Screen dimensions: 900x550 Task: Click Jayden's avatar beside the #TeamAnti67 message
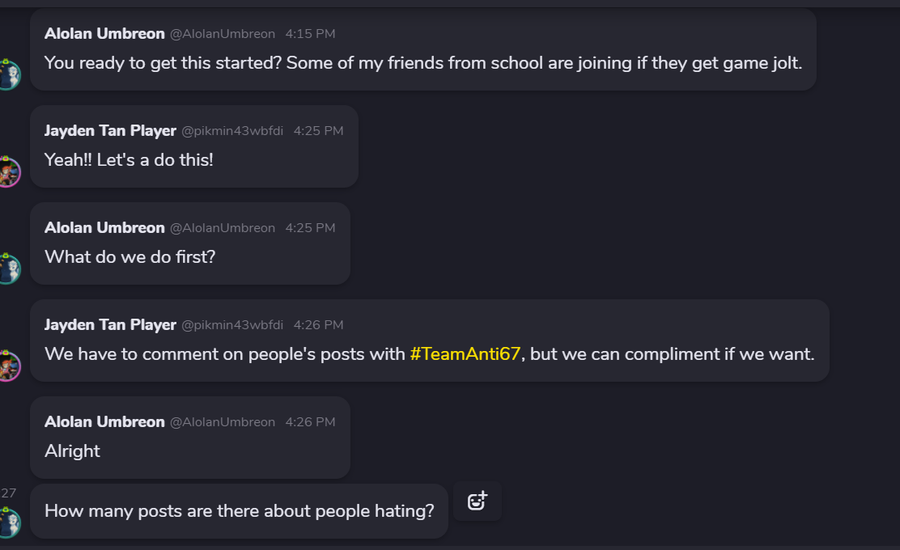[x=8, y=365]
